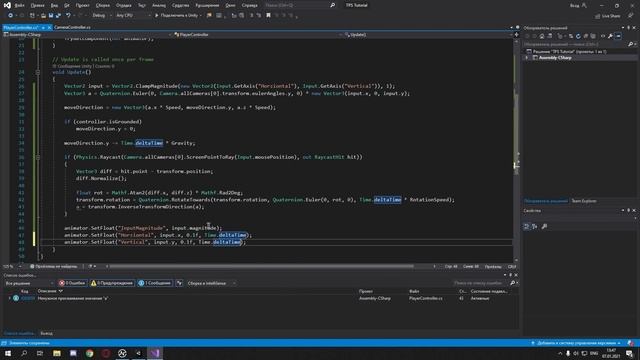This screenshot has height=360, width=640.
Task: Toggle the 0 Ошибки errors filter
Action: click(72, 283)
